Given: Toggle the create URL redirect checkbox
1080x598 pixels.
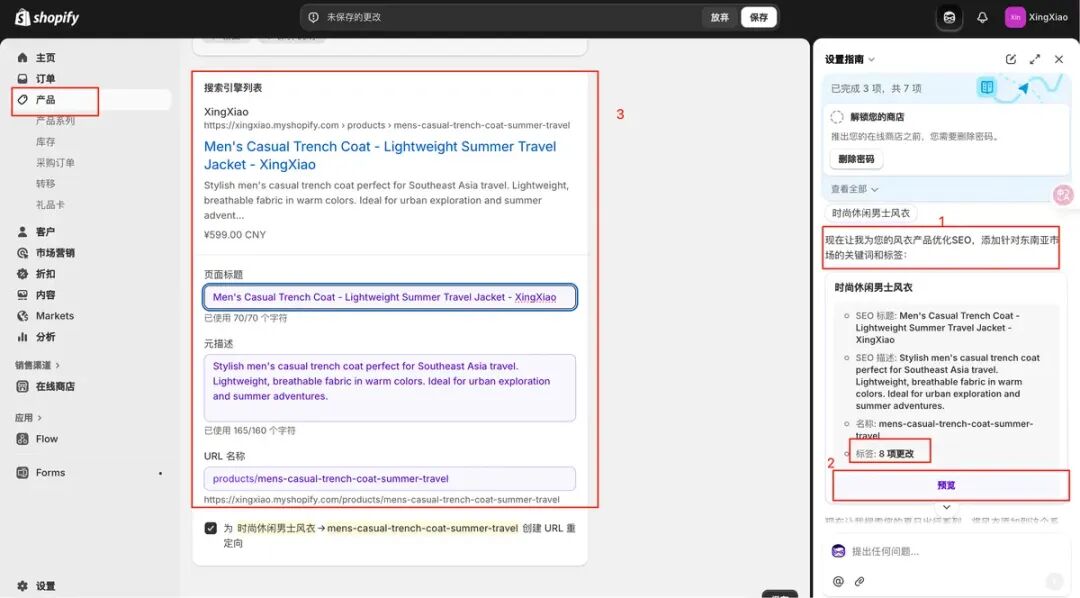Looking at the screenshot, I should tap(210, 528).
